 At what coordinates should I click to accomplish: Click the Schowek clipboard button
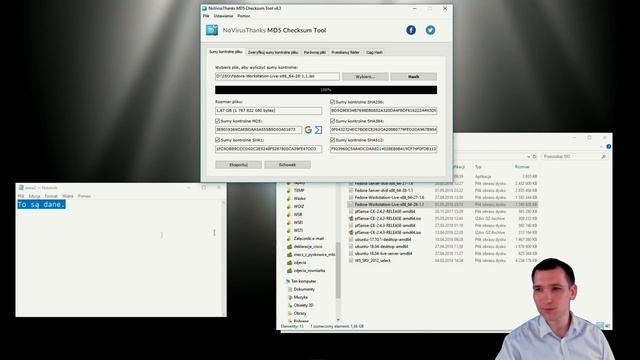[x=287, y=164]
